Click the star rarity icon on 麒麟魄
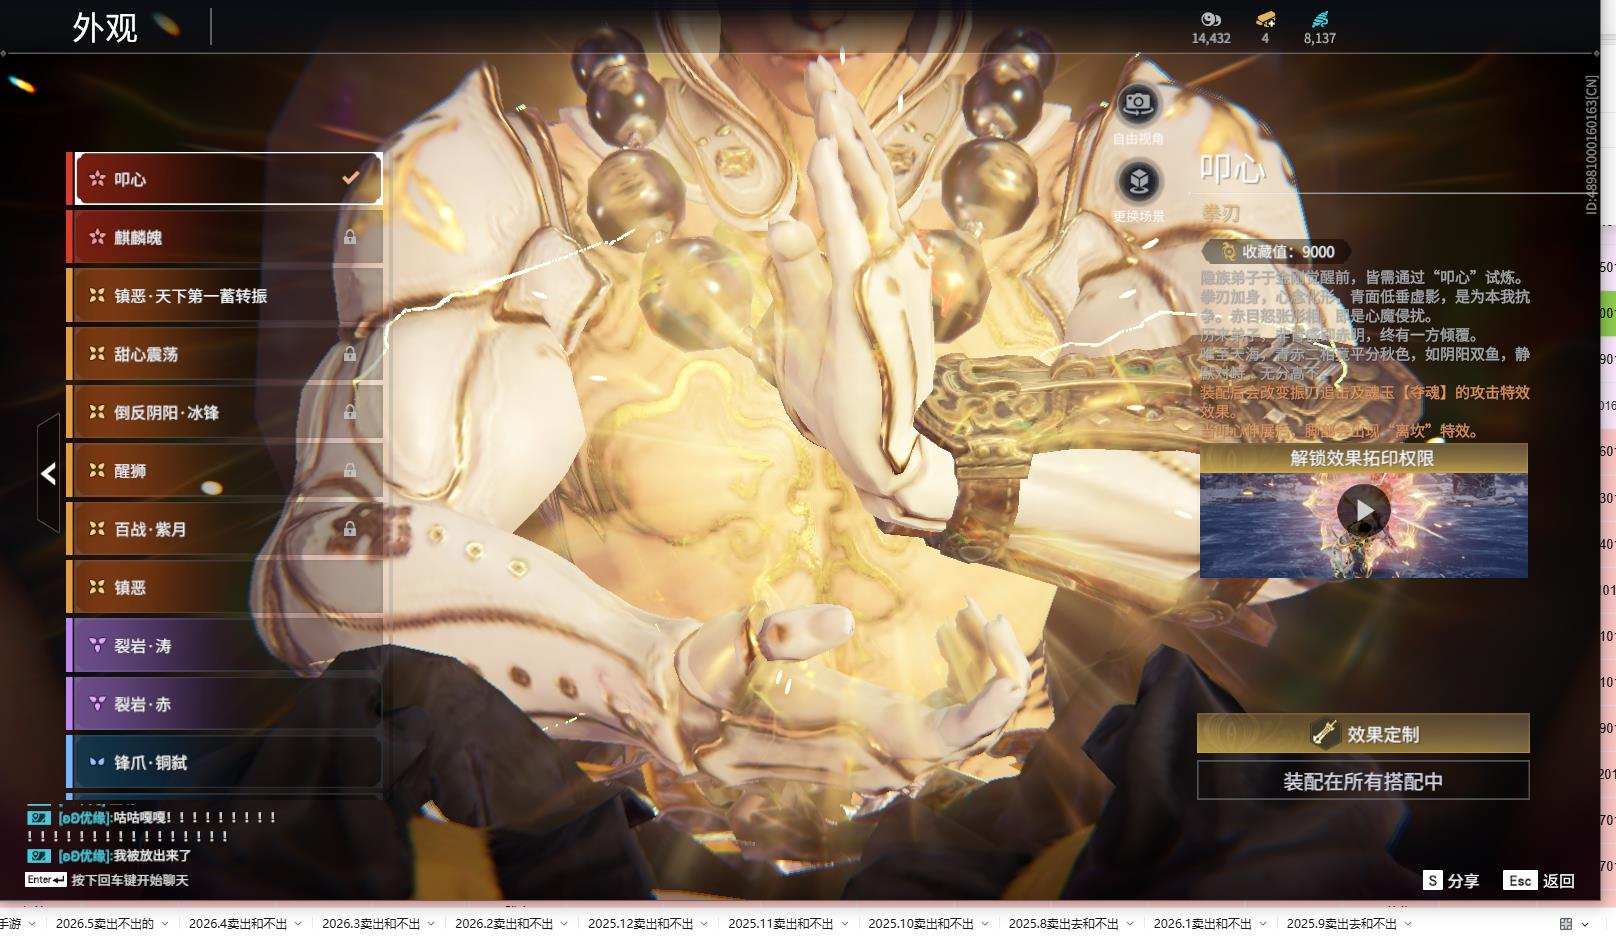 coord(97,237)
